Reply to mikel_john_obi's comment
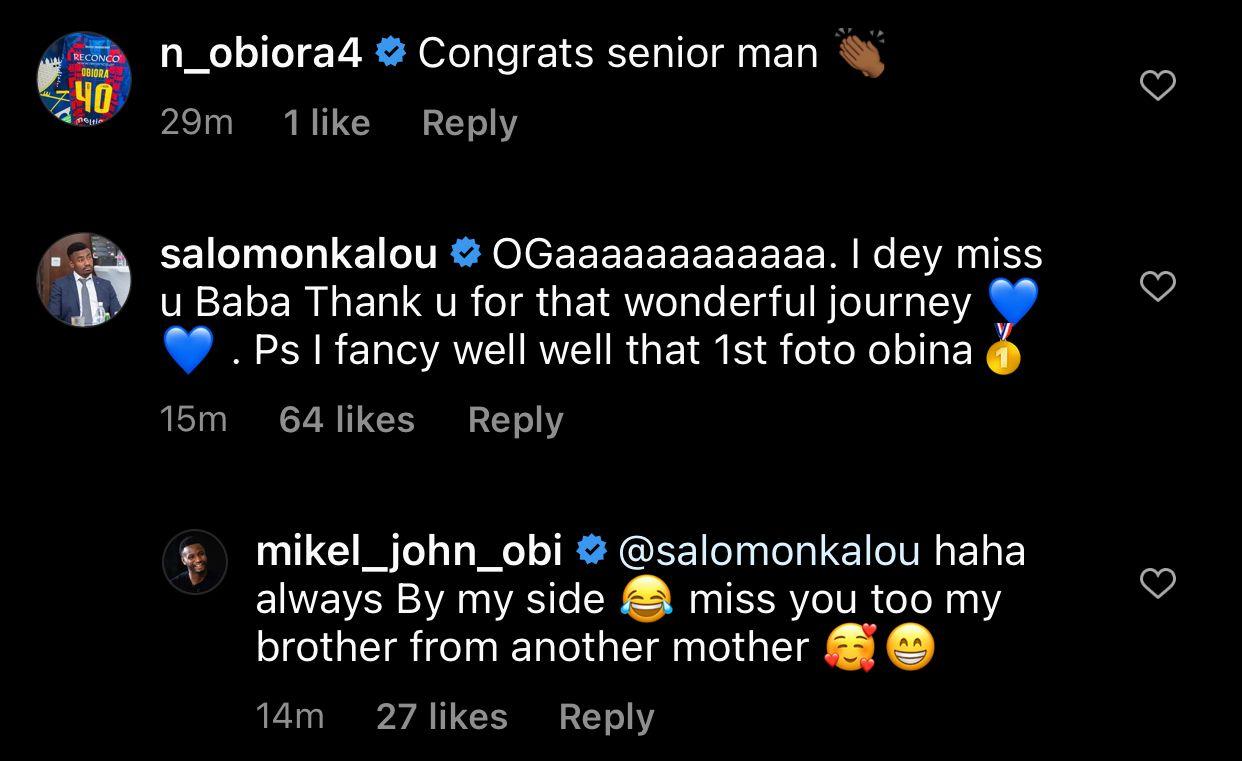Image resolution: width=1242 pixels, height=761 pixels. (606, 717)
